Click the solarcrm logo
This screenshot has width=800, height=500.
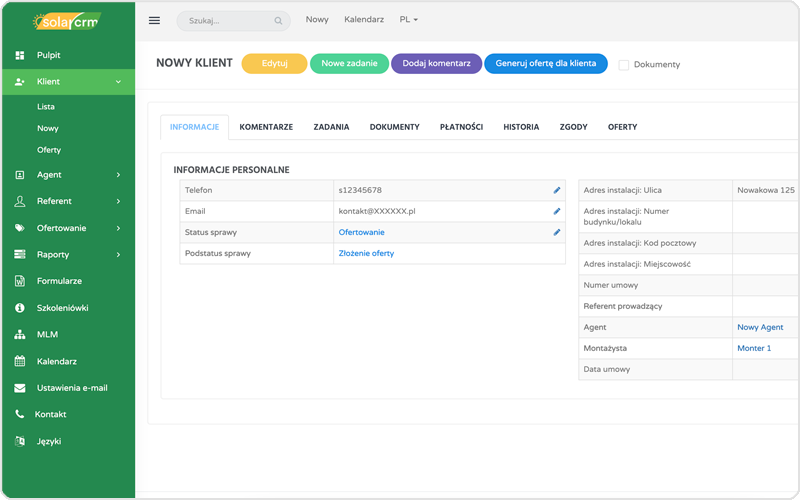tap(67, 21)
